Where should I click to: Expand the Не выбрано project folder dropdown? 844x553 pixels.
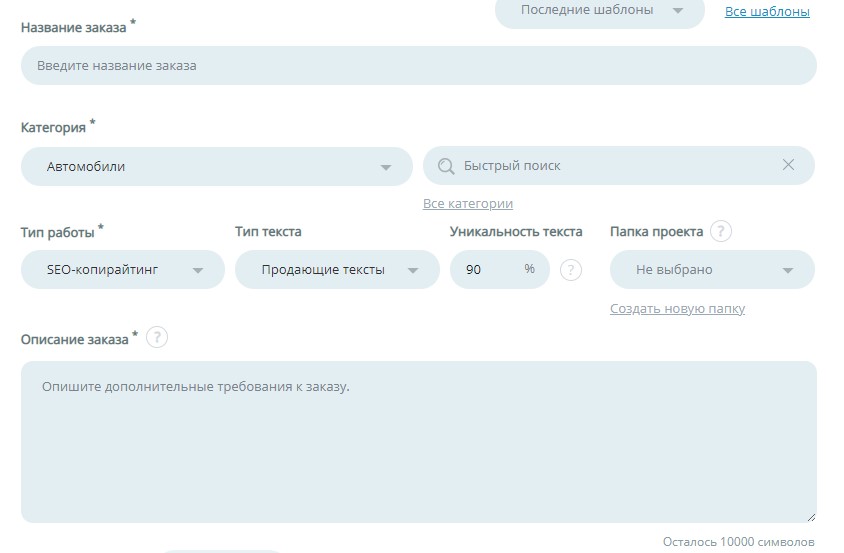(712, 269)
